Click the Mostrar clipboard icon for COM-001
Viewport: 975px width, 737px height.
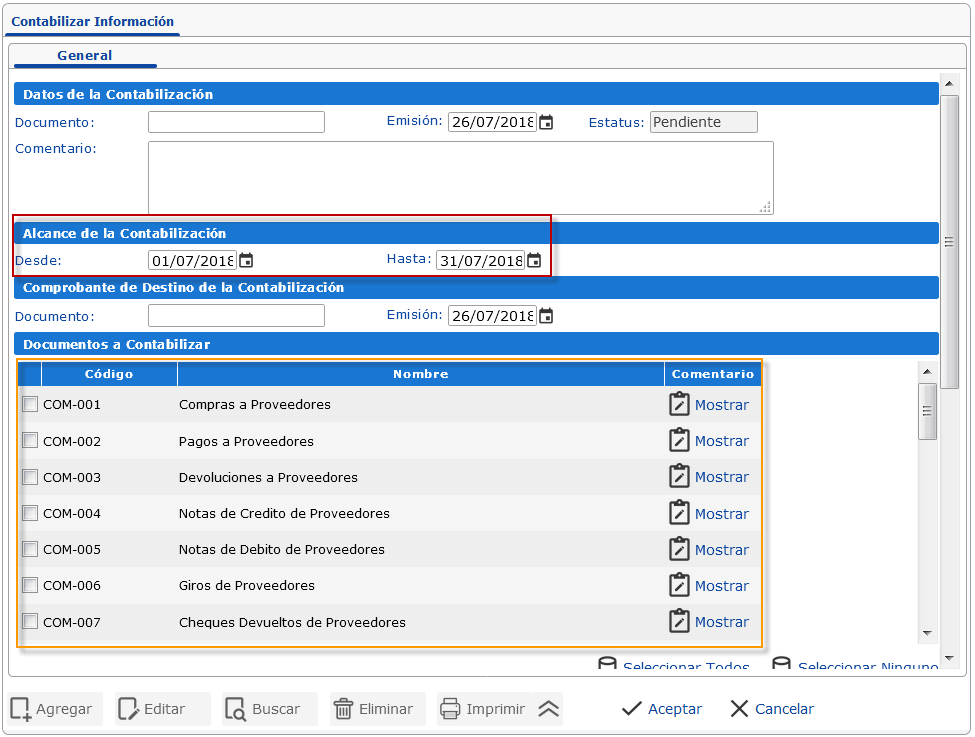681,404
